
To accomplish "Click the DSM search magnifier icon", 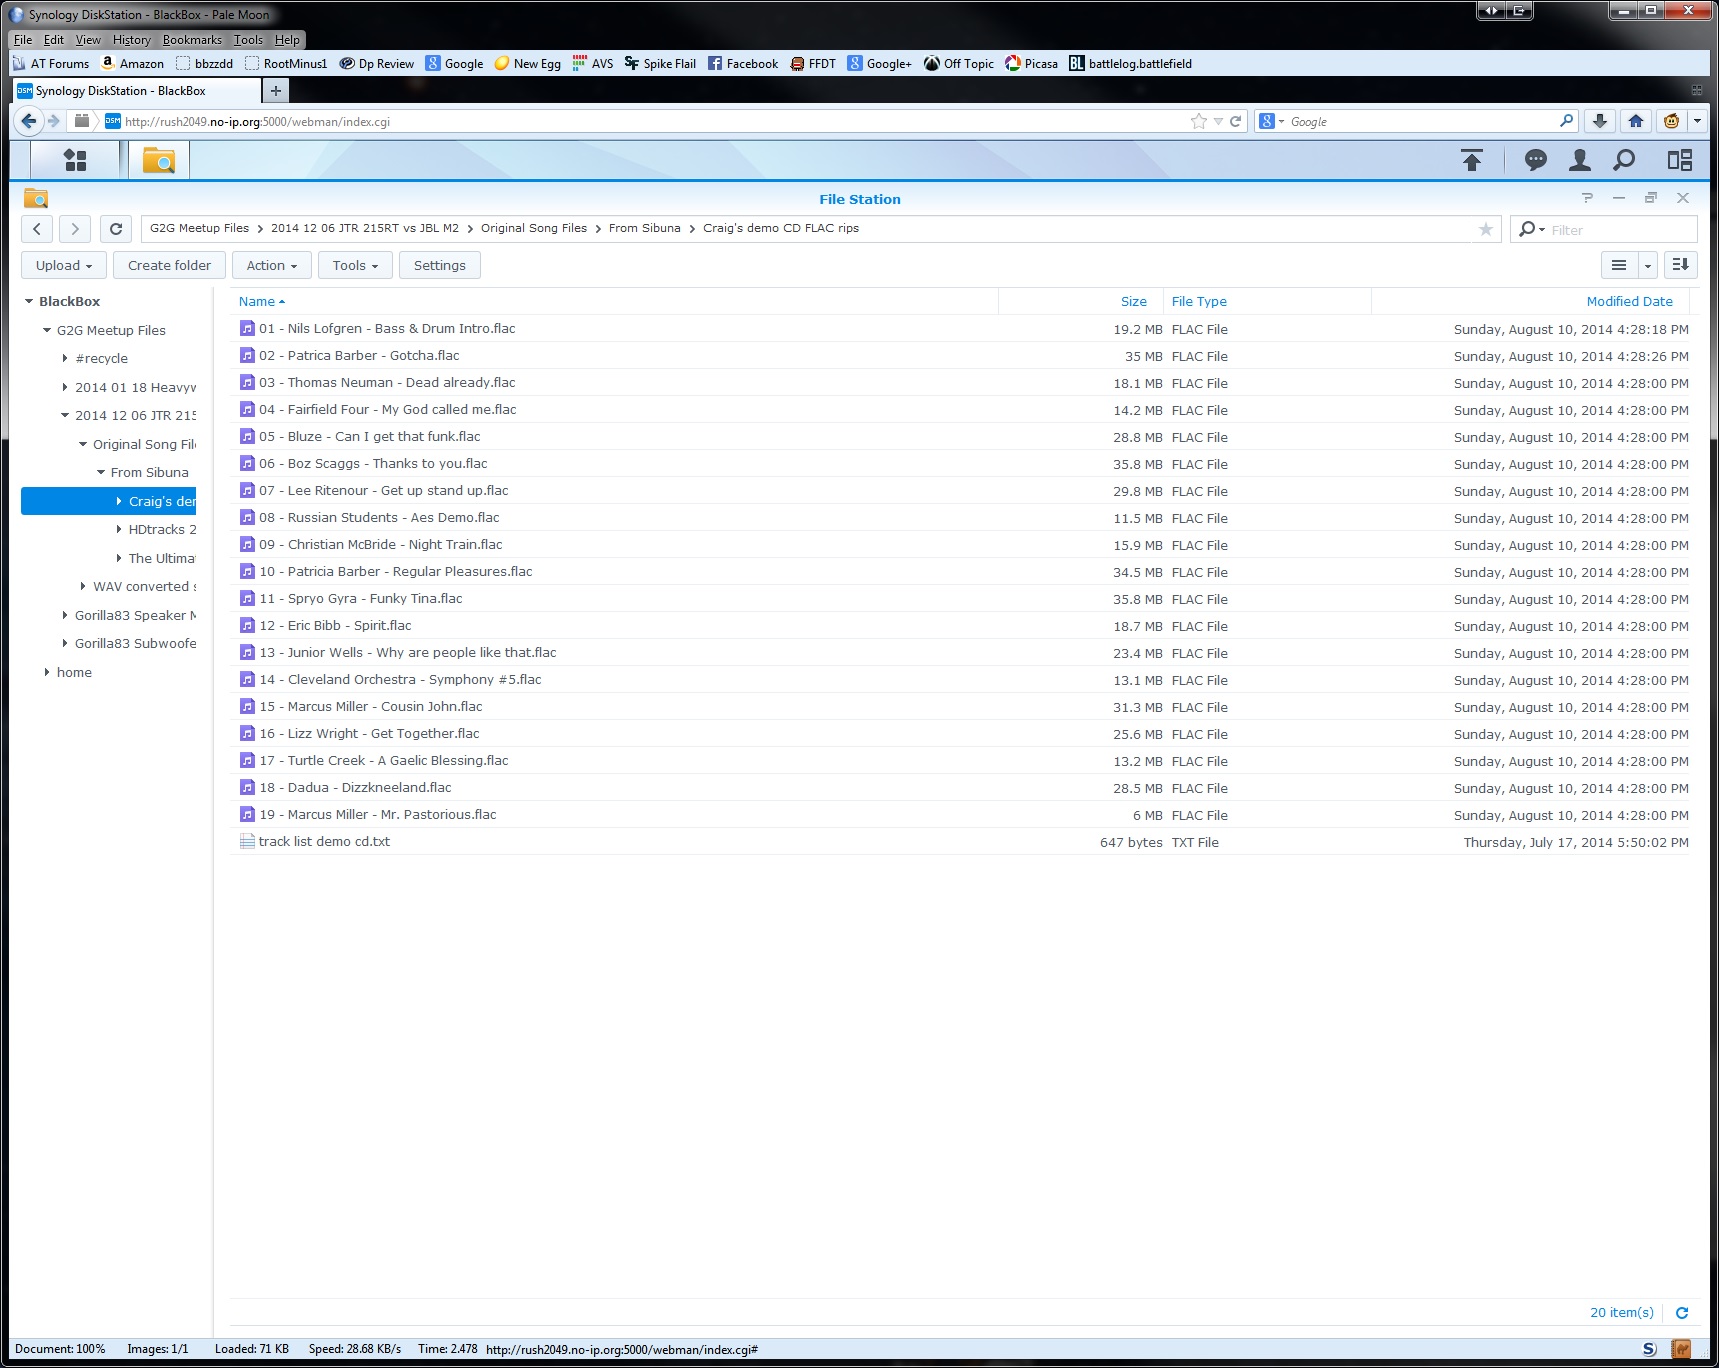I will click(1625, 160).
